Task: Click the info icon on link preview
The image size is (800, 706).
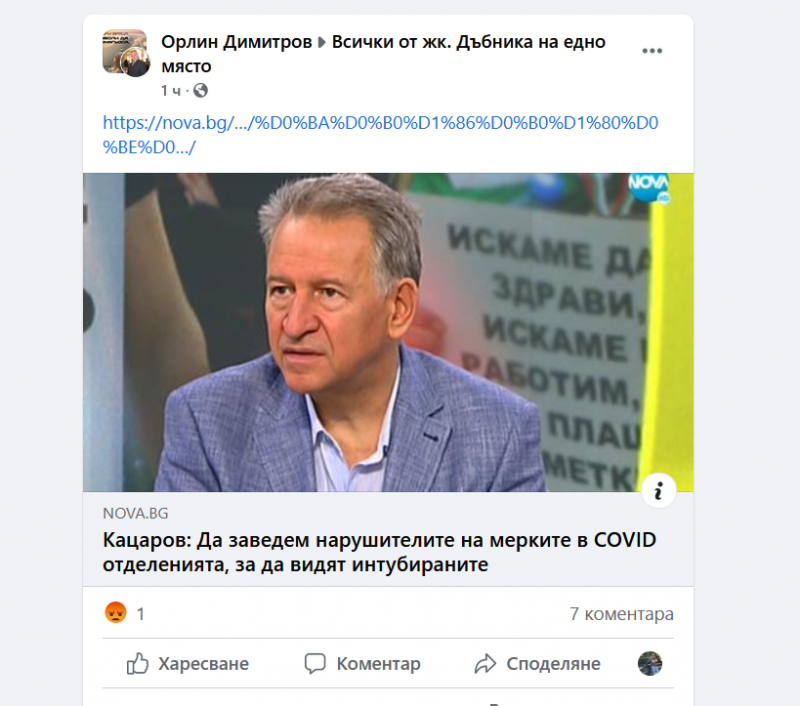Action: 658,491
